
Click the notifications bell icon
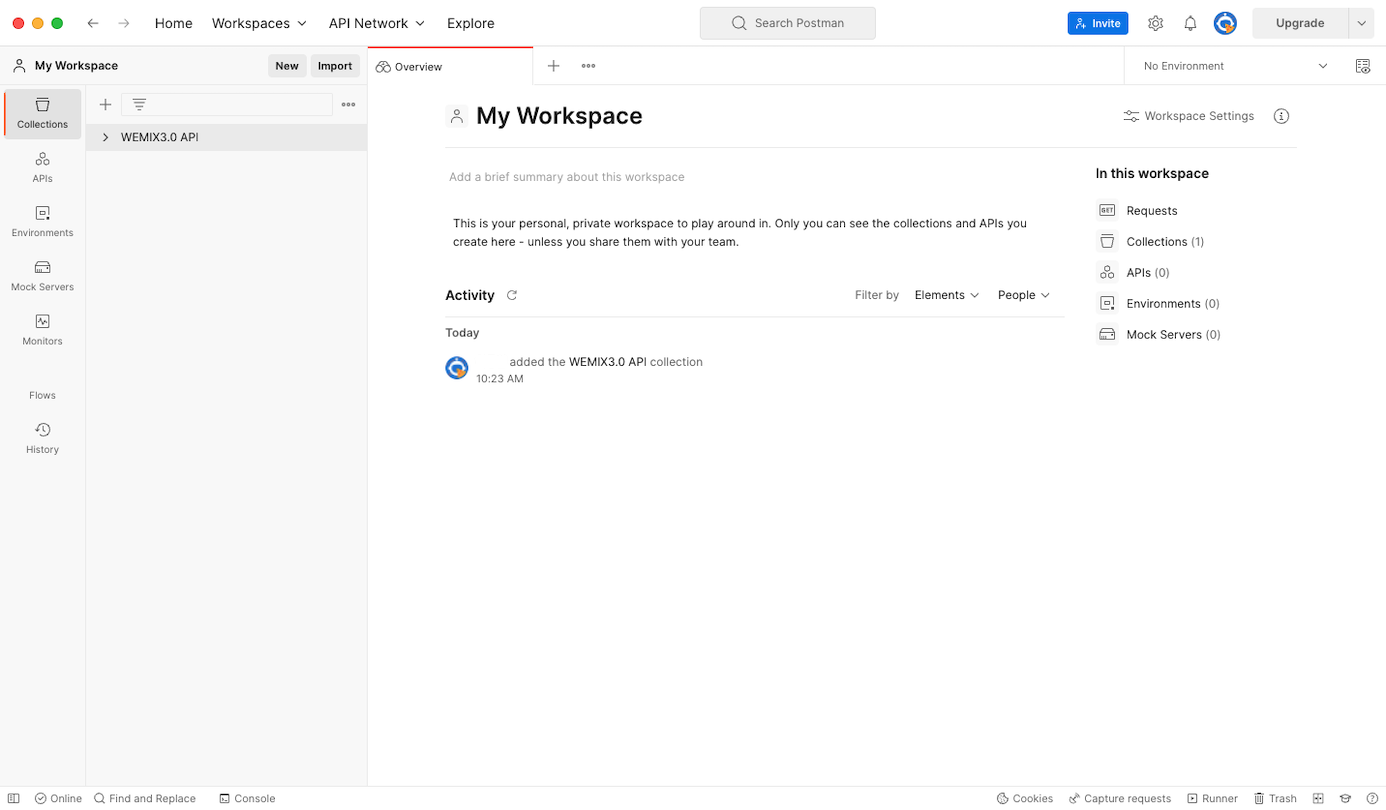pos(1190,23)
